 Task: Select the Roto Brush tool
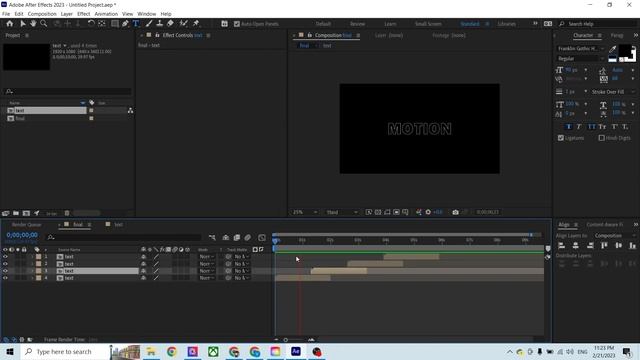point(183,24)
